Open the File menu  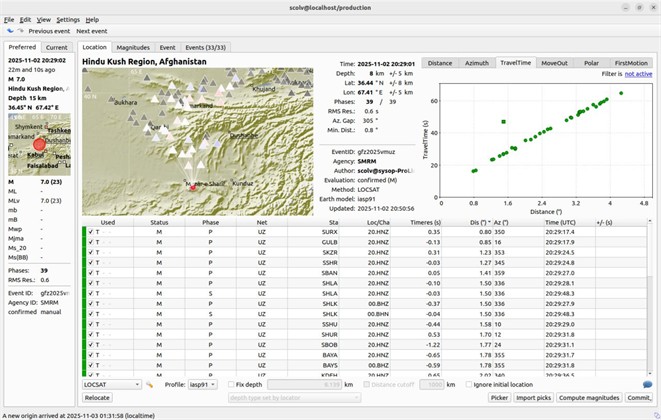click(9, 20)
